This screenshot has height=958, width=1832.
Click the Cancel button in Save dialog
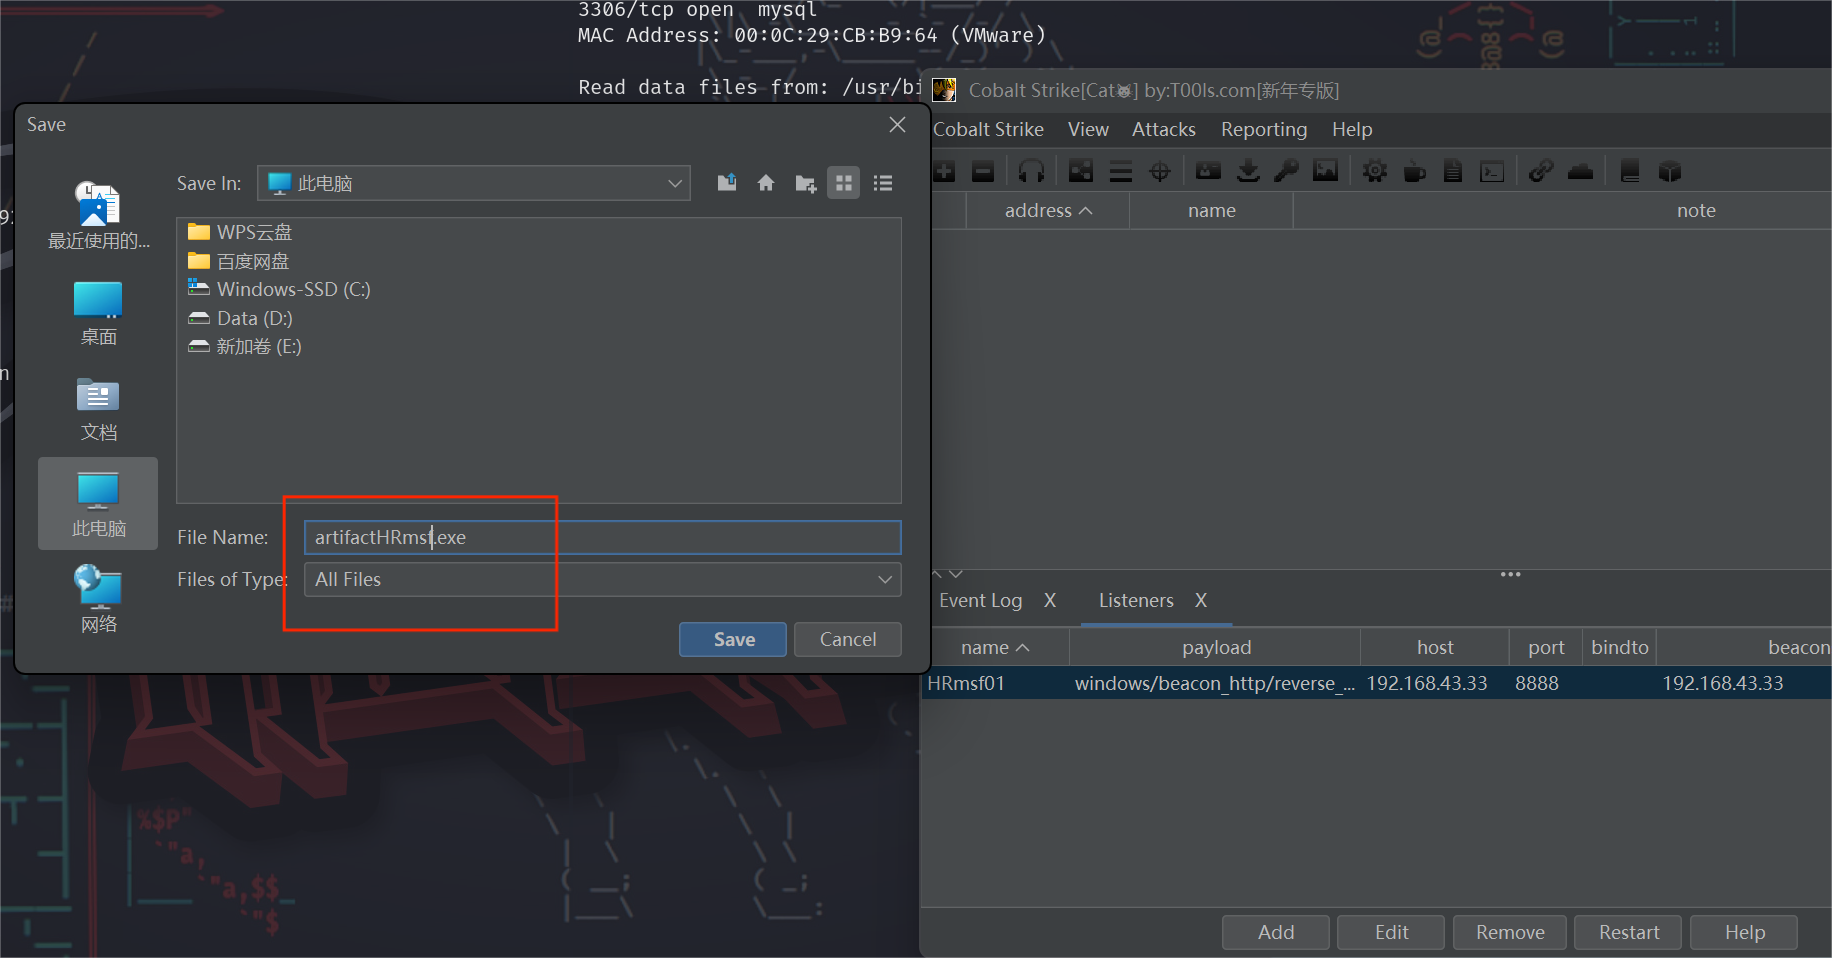coord(848,640)
